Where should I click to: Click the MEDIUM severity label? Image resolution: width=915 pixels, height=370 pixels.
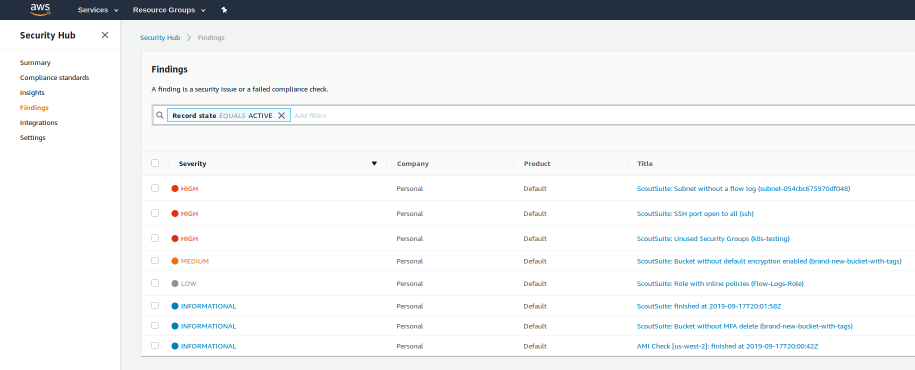[x=195, y=261]
